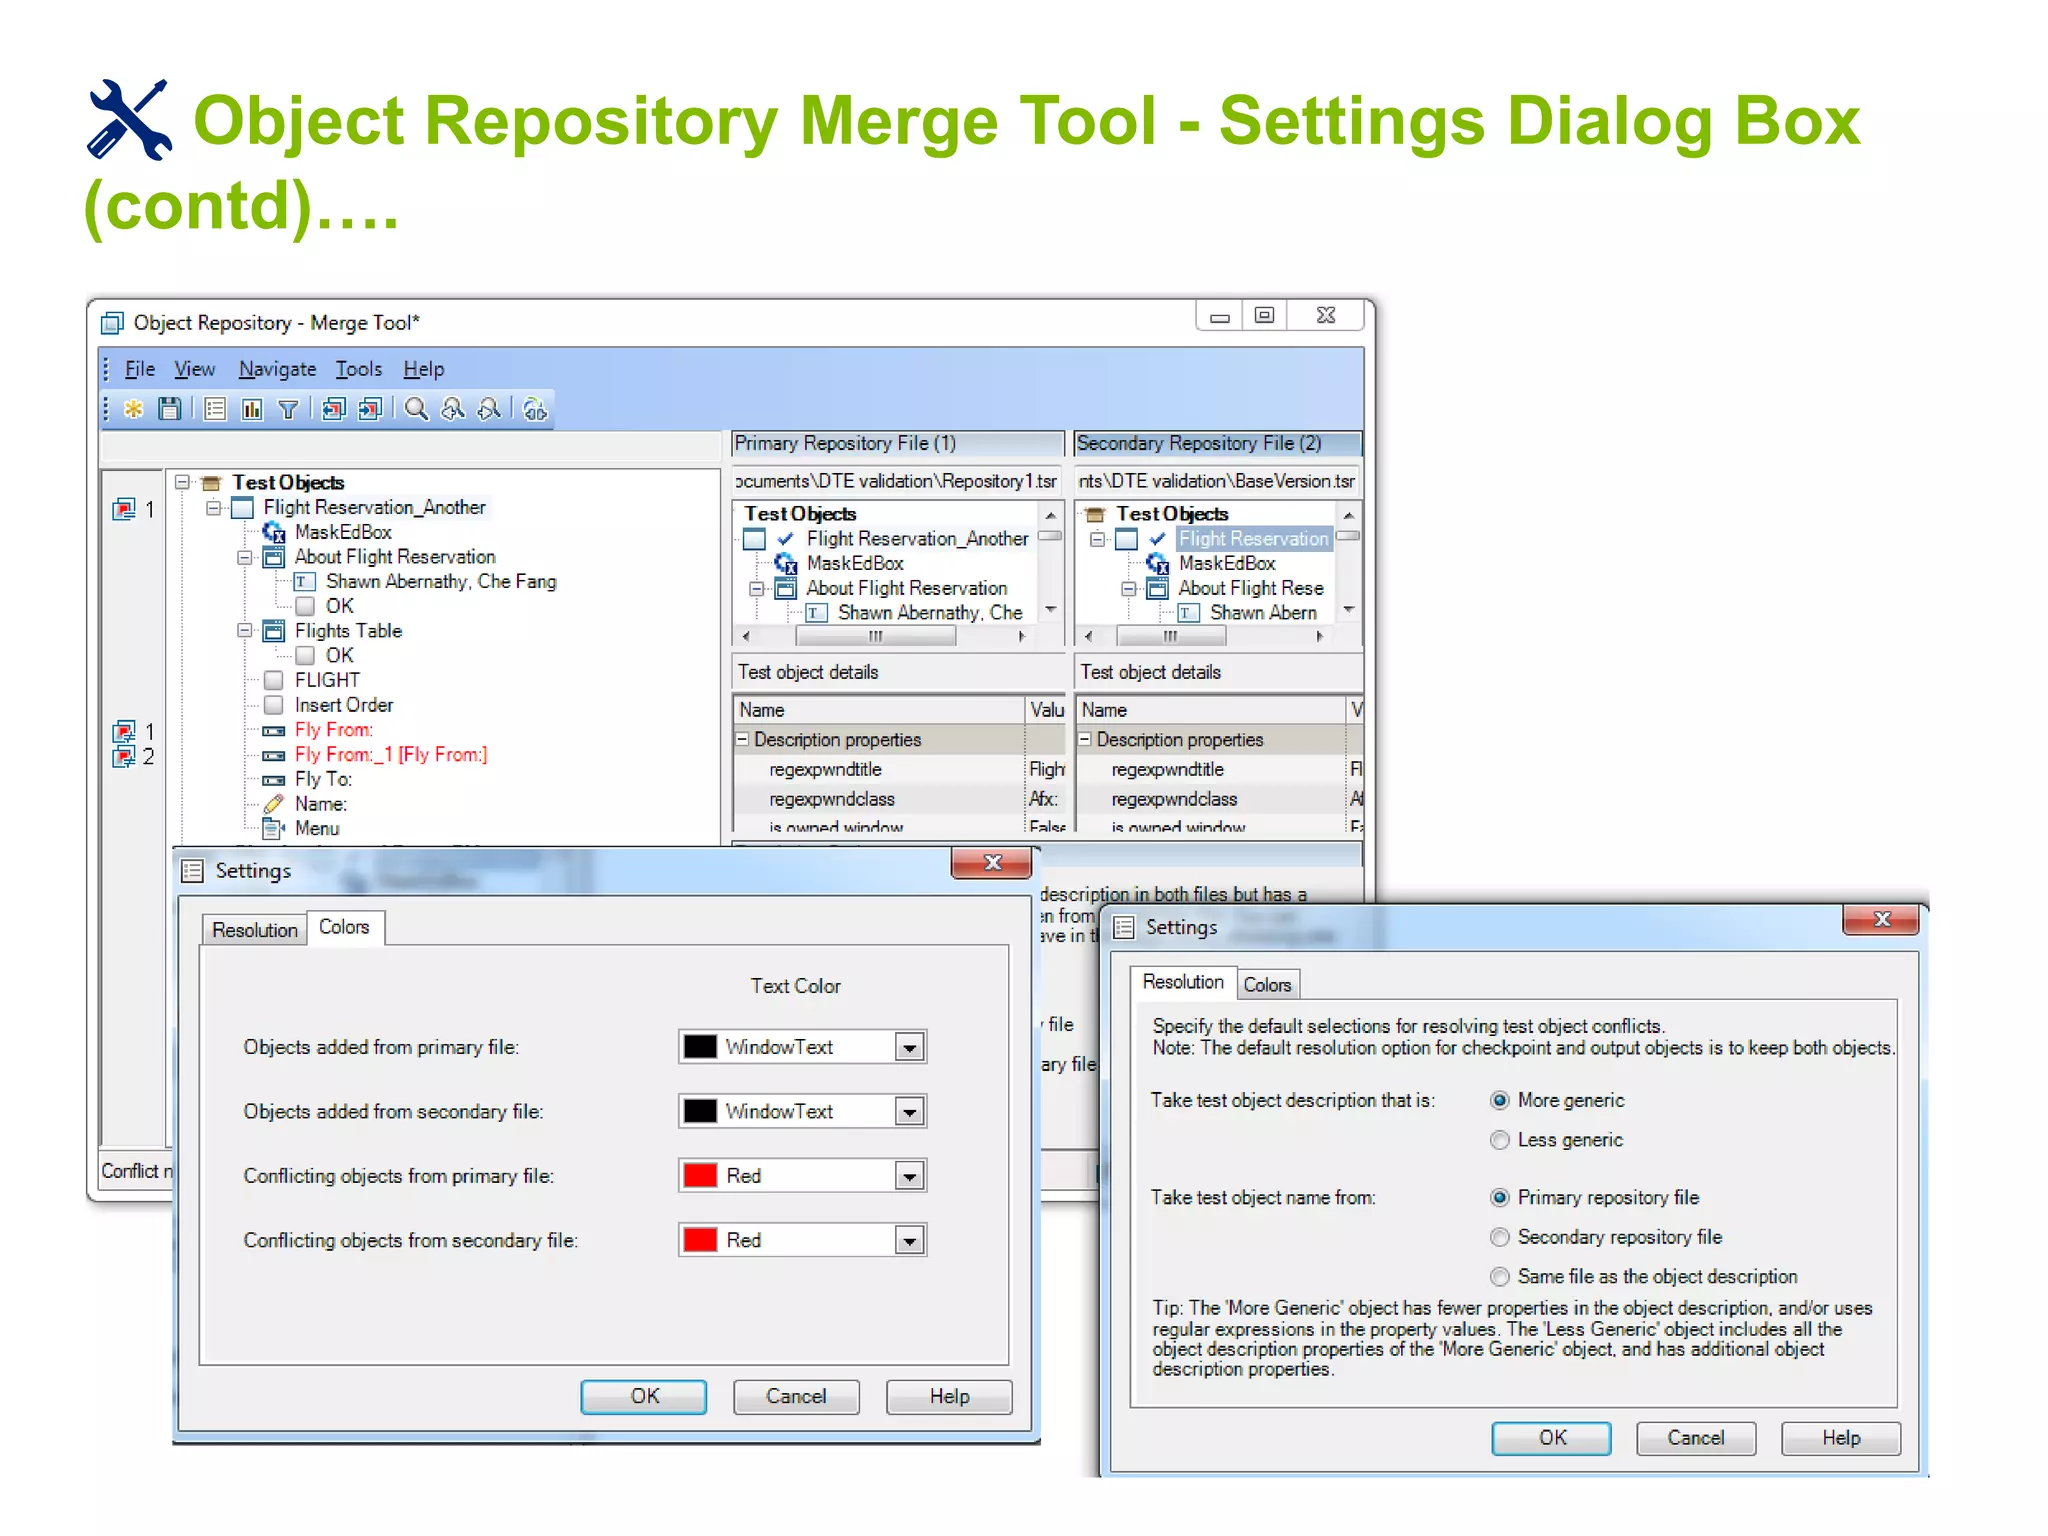Select Primary repository file radio button
This screenshot has width=2048, height=1536.
point(1499,1198)
